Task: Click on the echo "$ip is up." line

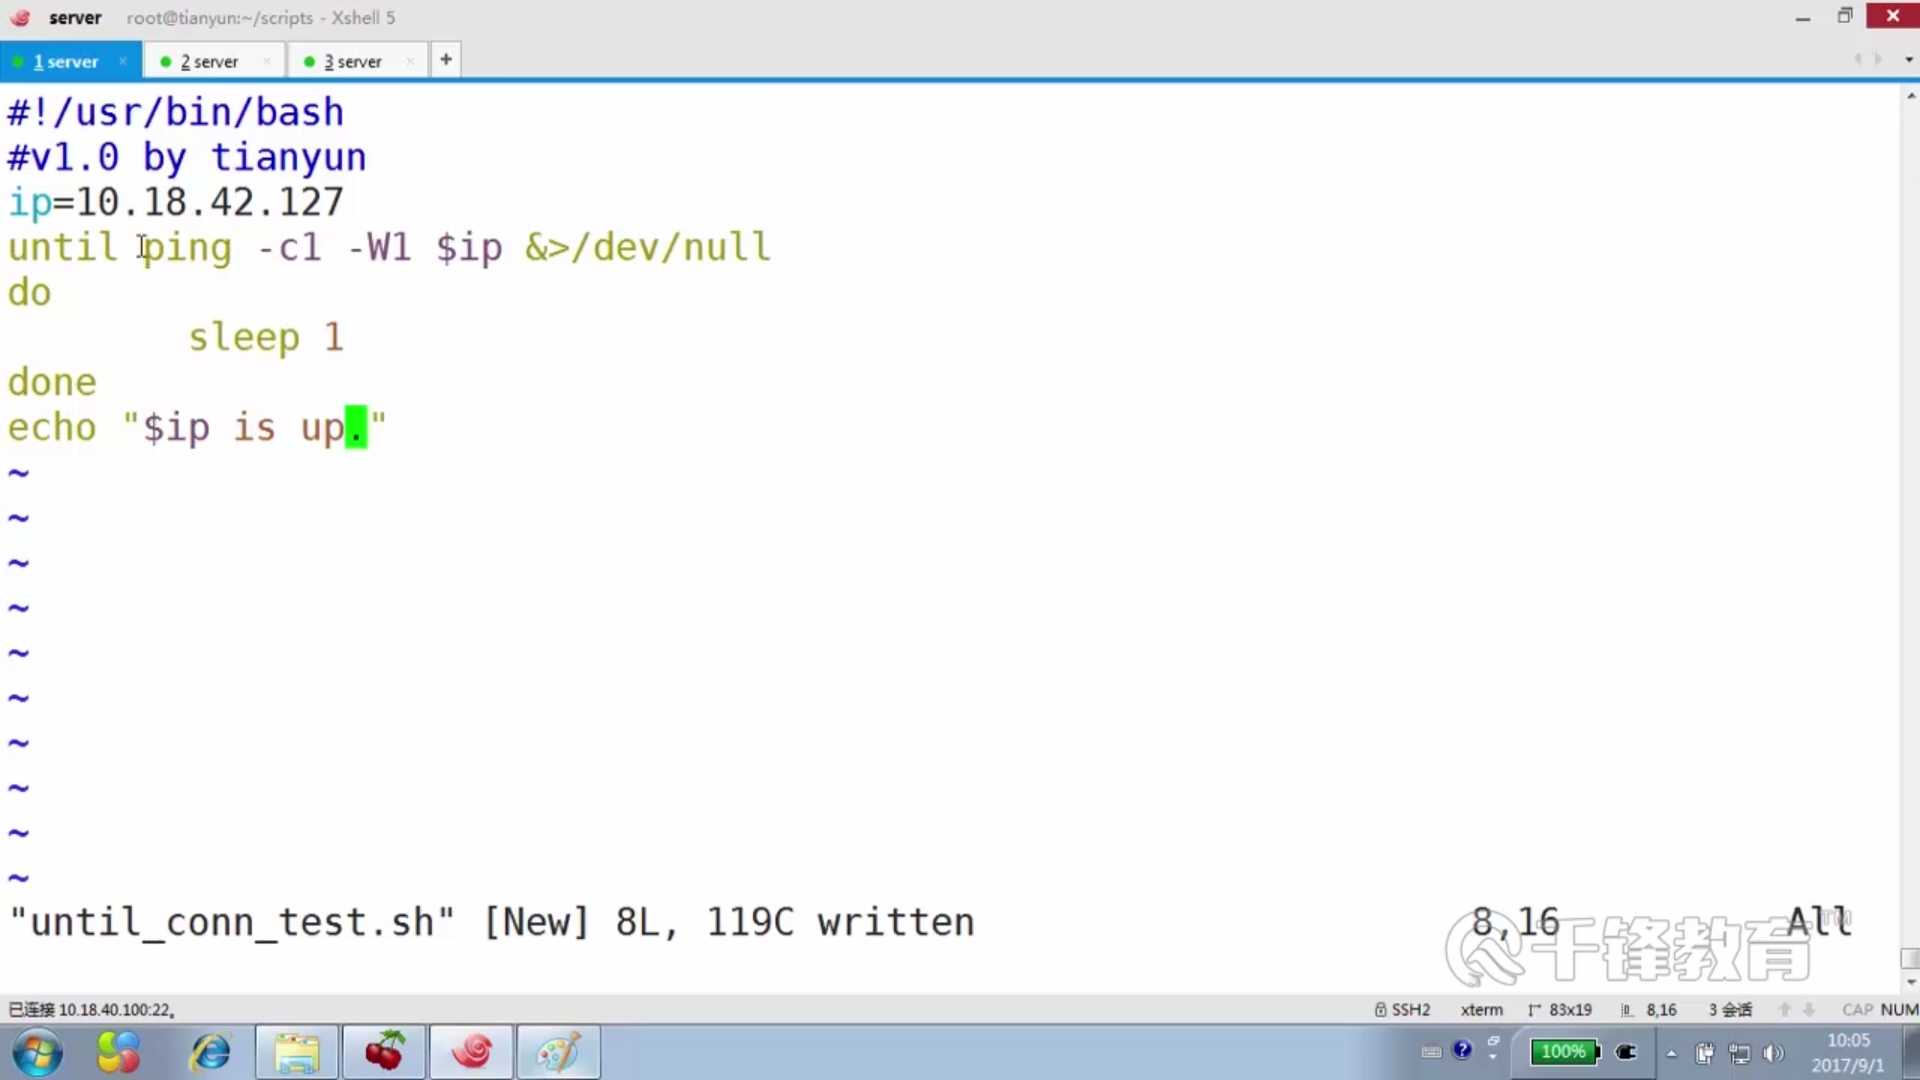Action: click(197, 427)
